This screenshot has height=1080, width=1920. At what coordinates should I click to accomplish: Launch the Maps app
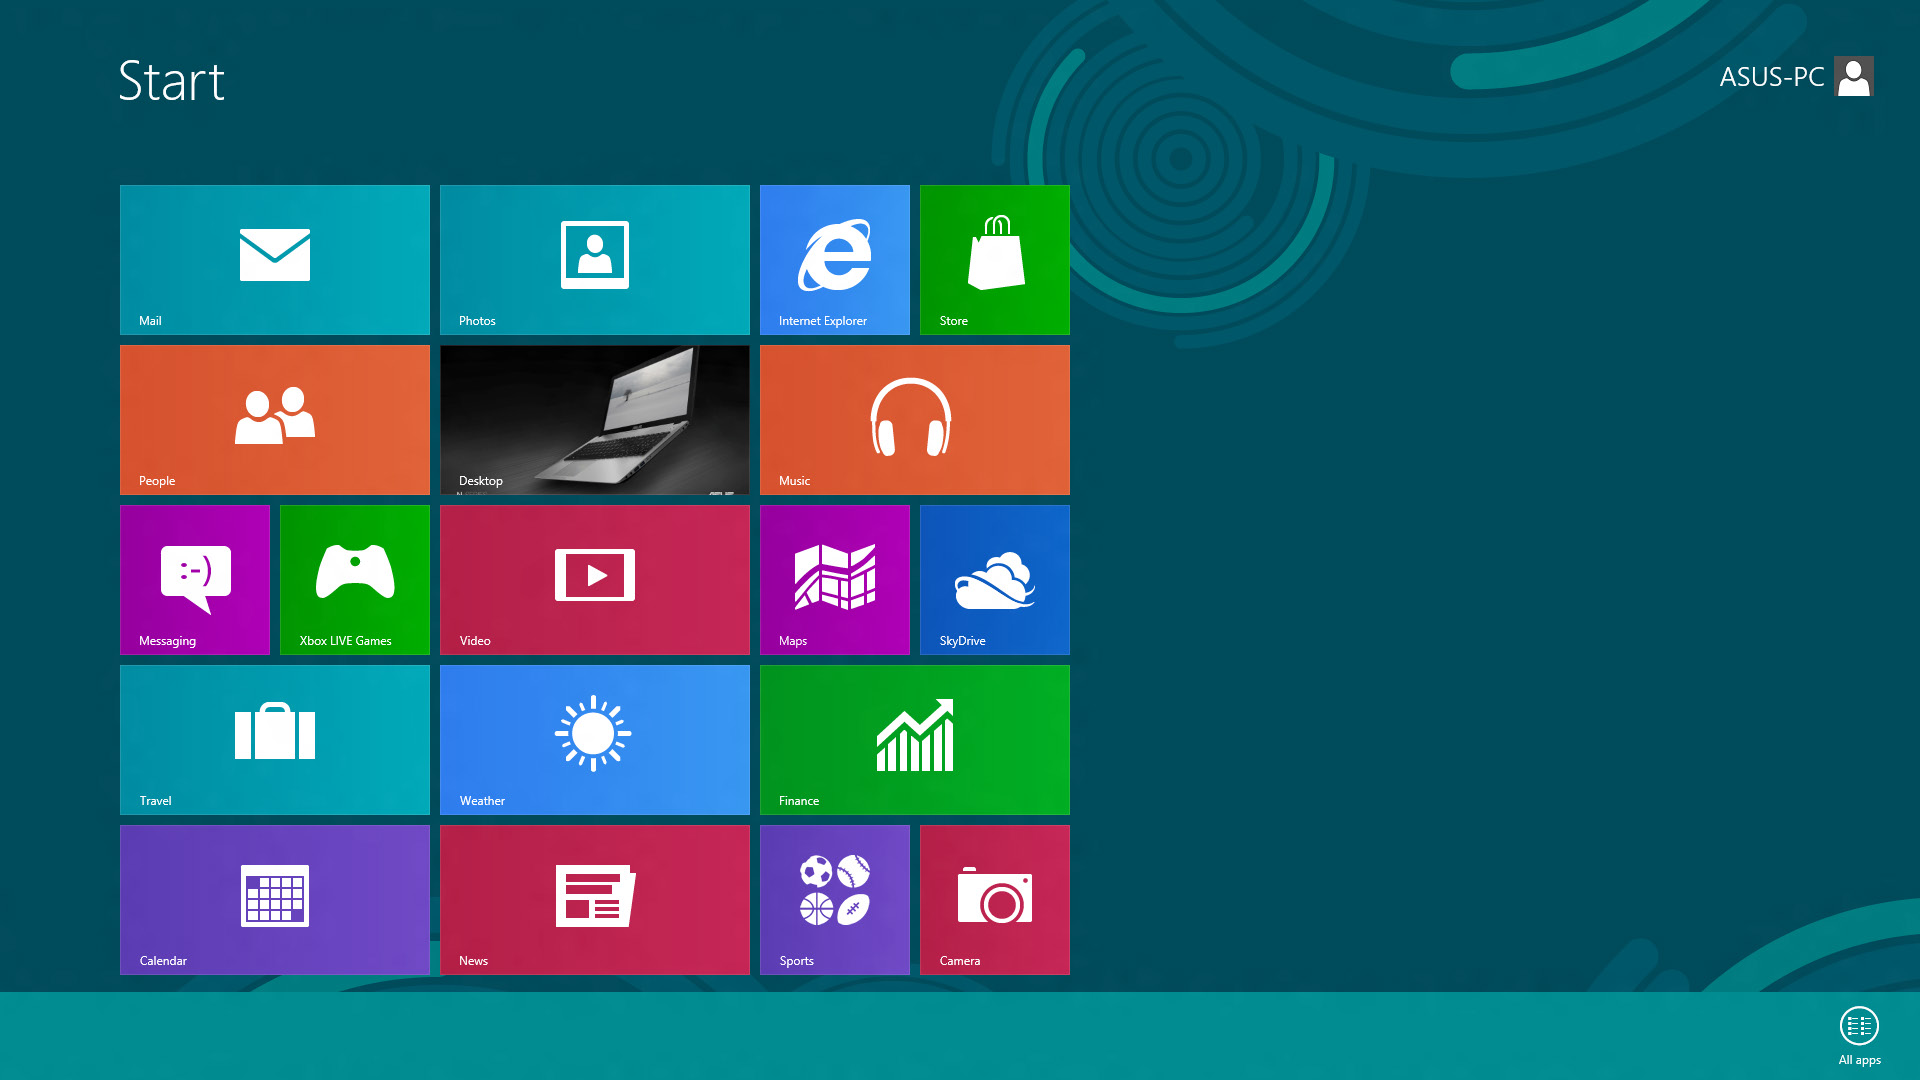pyautogui.click(x=835, y=580)
